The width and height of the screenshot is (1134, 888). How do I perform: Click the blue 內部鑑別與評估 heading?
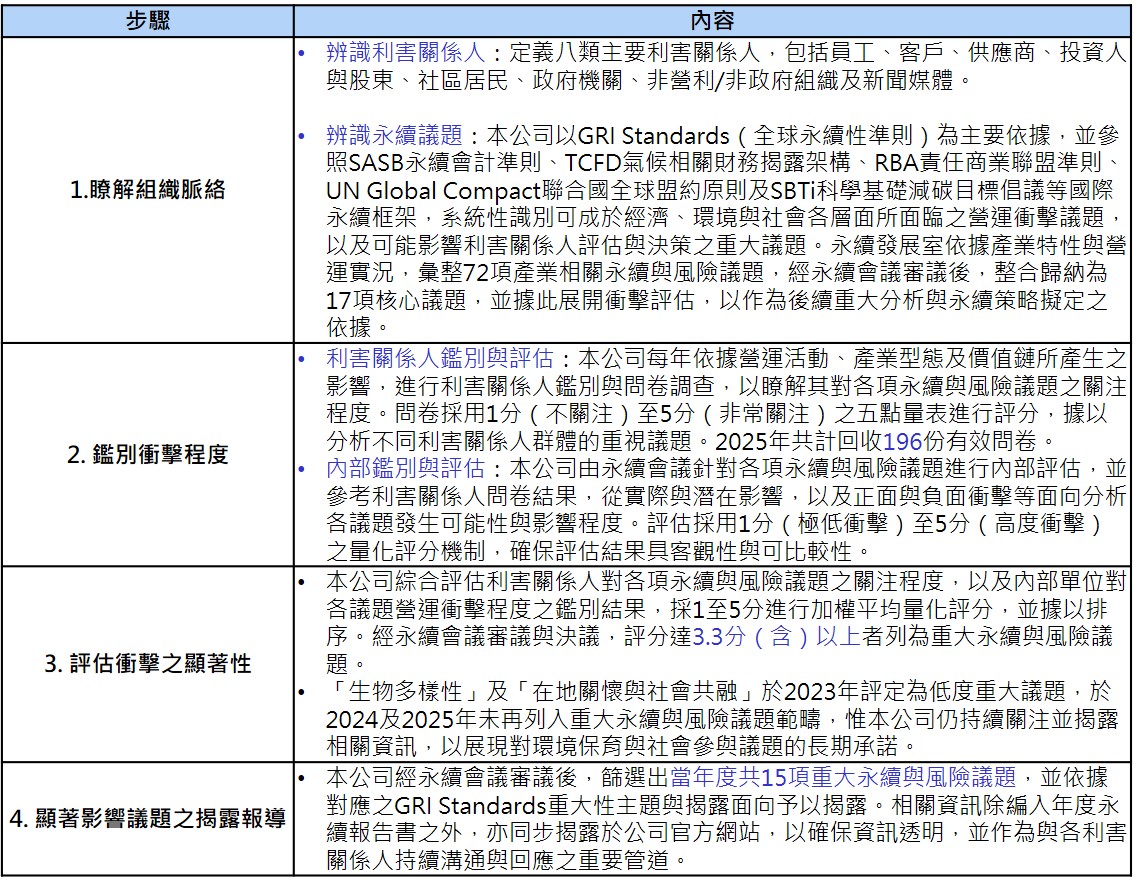coord(406,468)
